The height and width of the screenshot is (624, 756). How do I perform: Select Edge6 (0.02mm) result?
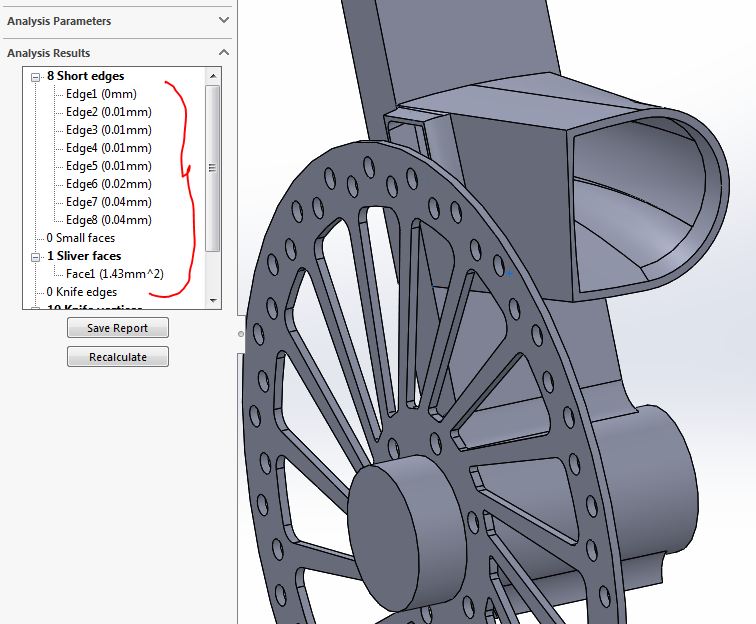coord(108,184)
